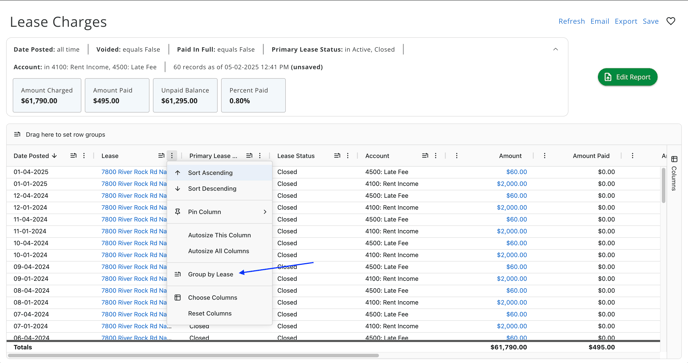Click date cell 11-04-2024
This screenshot has height=363, width=688.
coord(31,219)
